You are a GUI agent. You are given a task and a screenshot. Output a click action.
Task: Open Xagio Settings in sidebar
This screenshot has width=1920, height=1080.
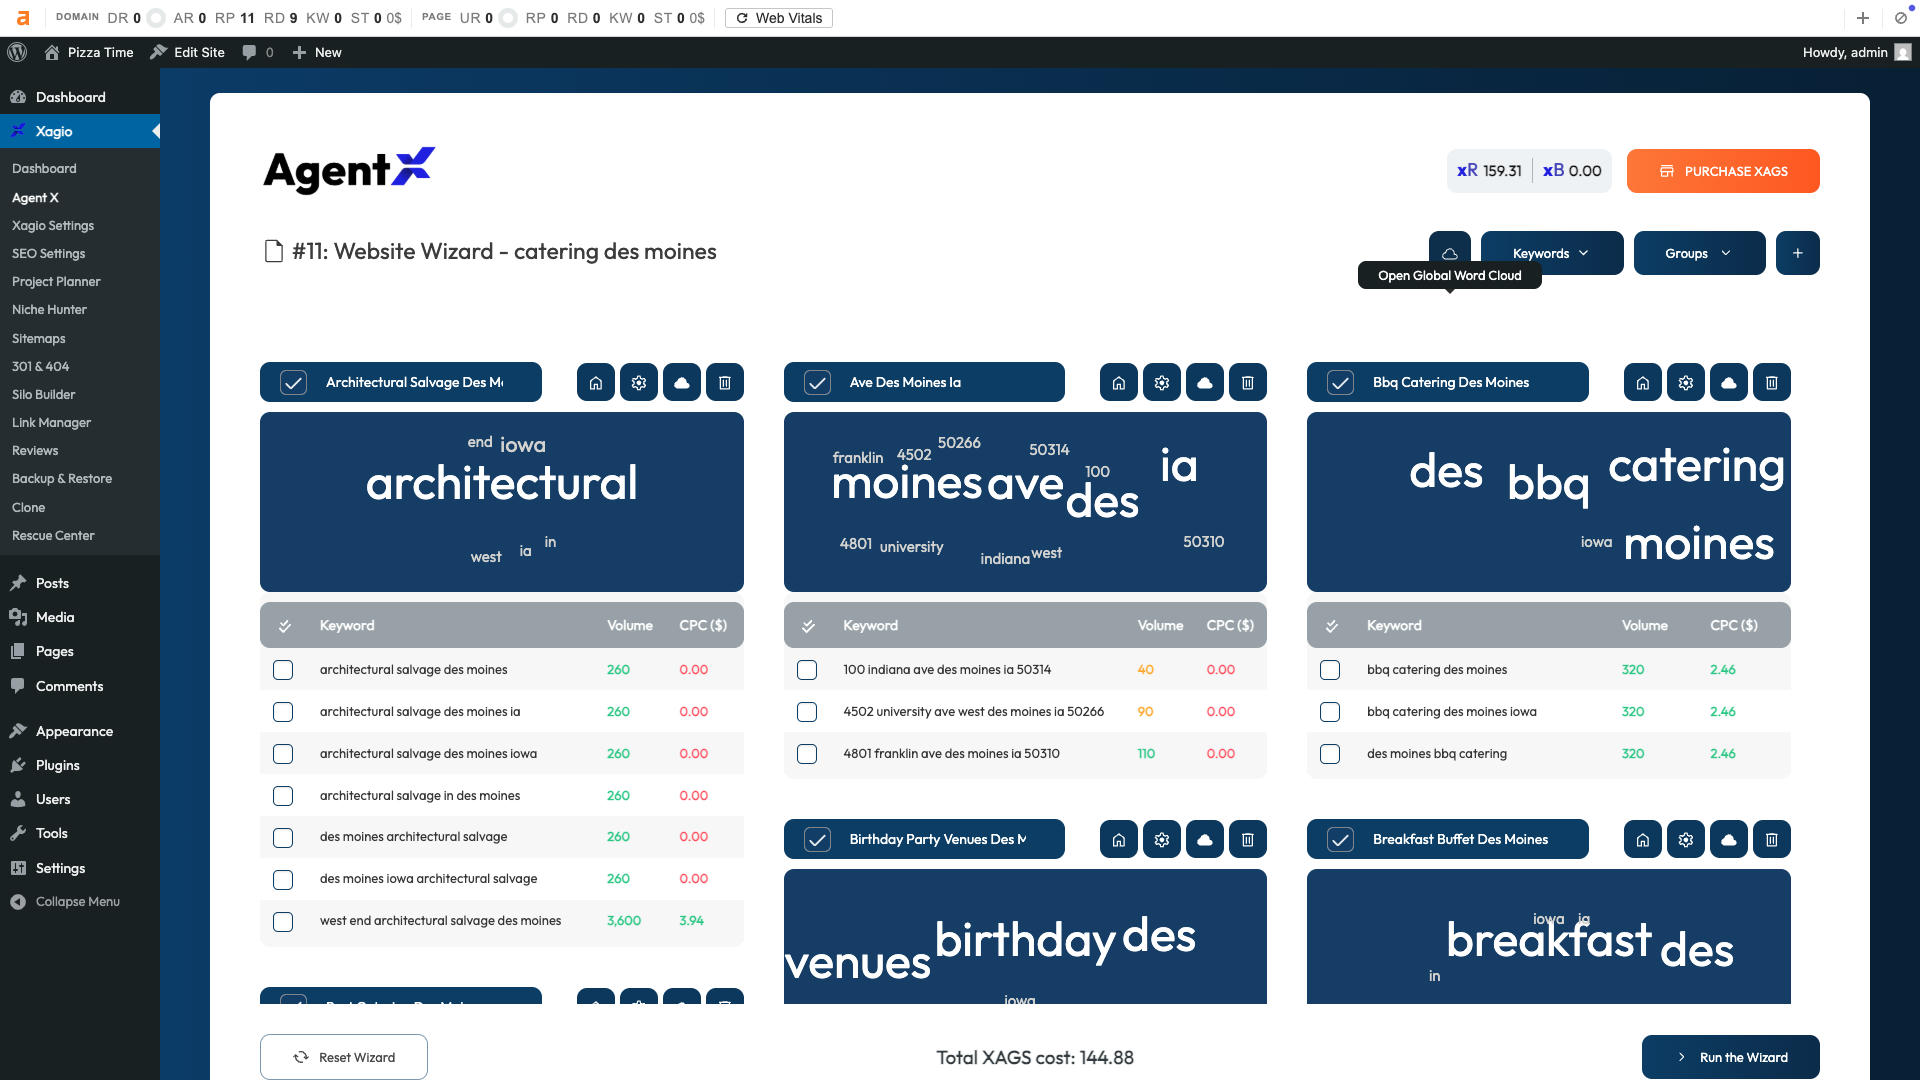(53, 225)
